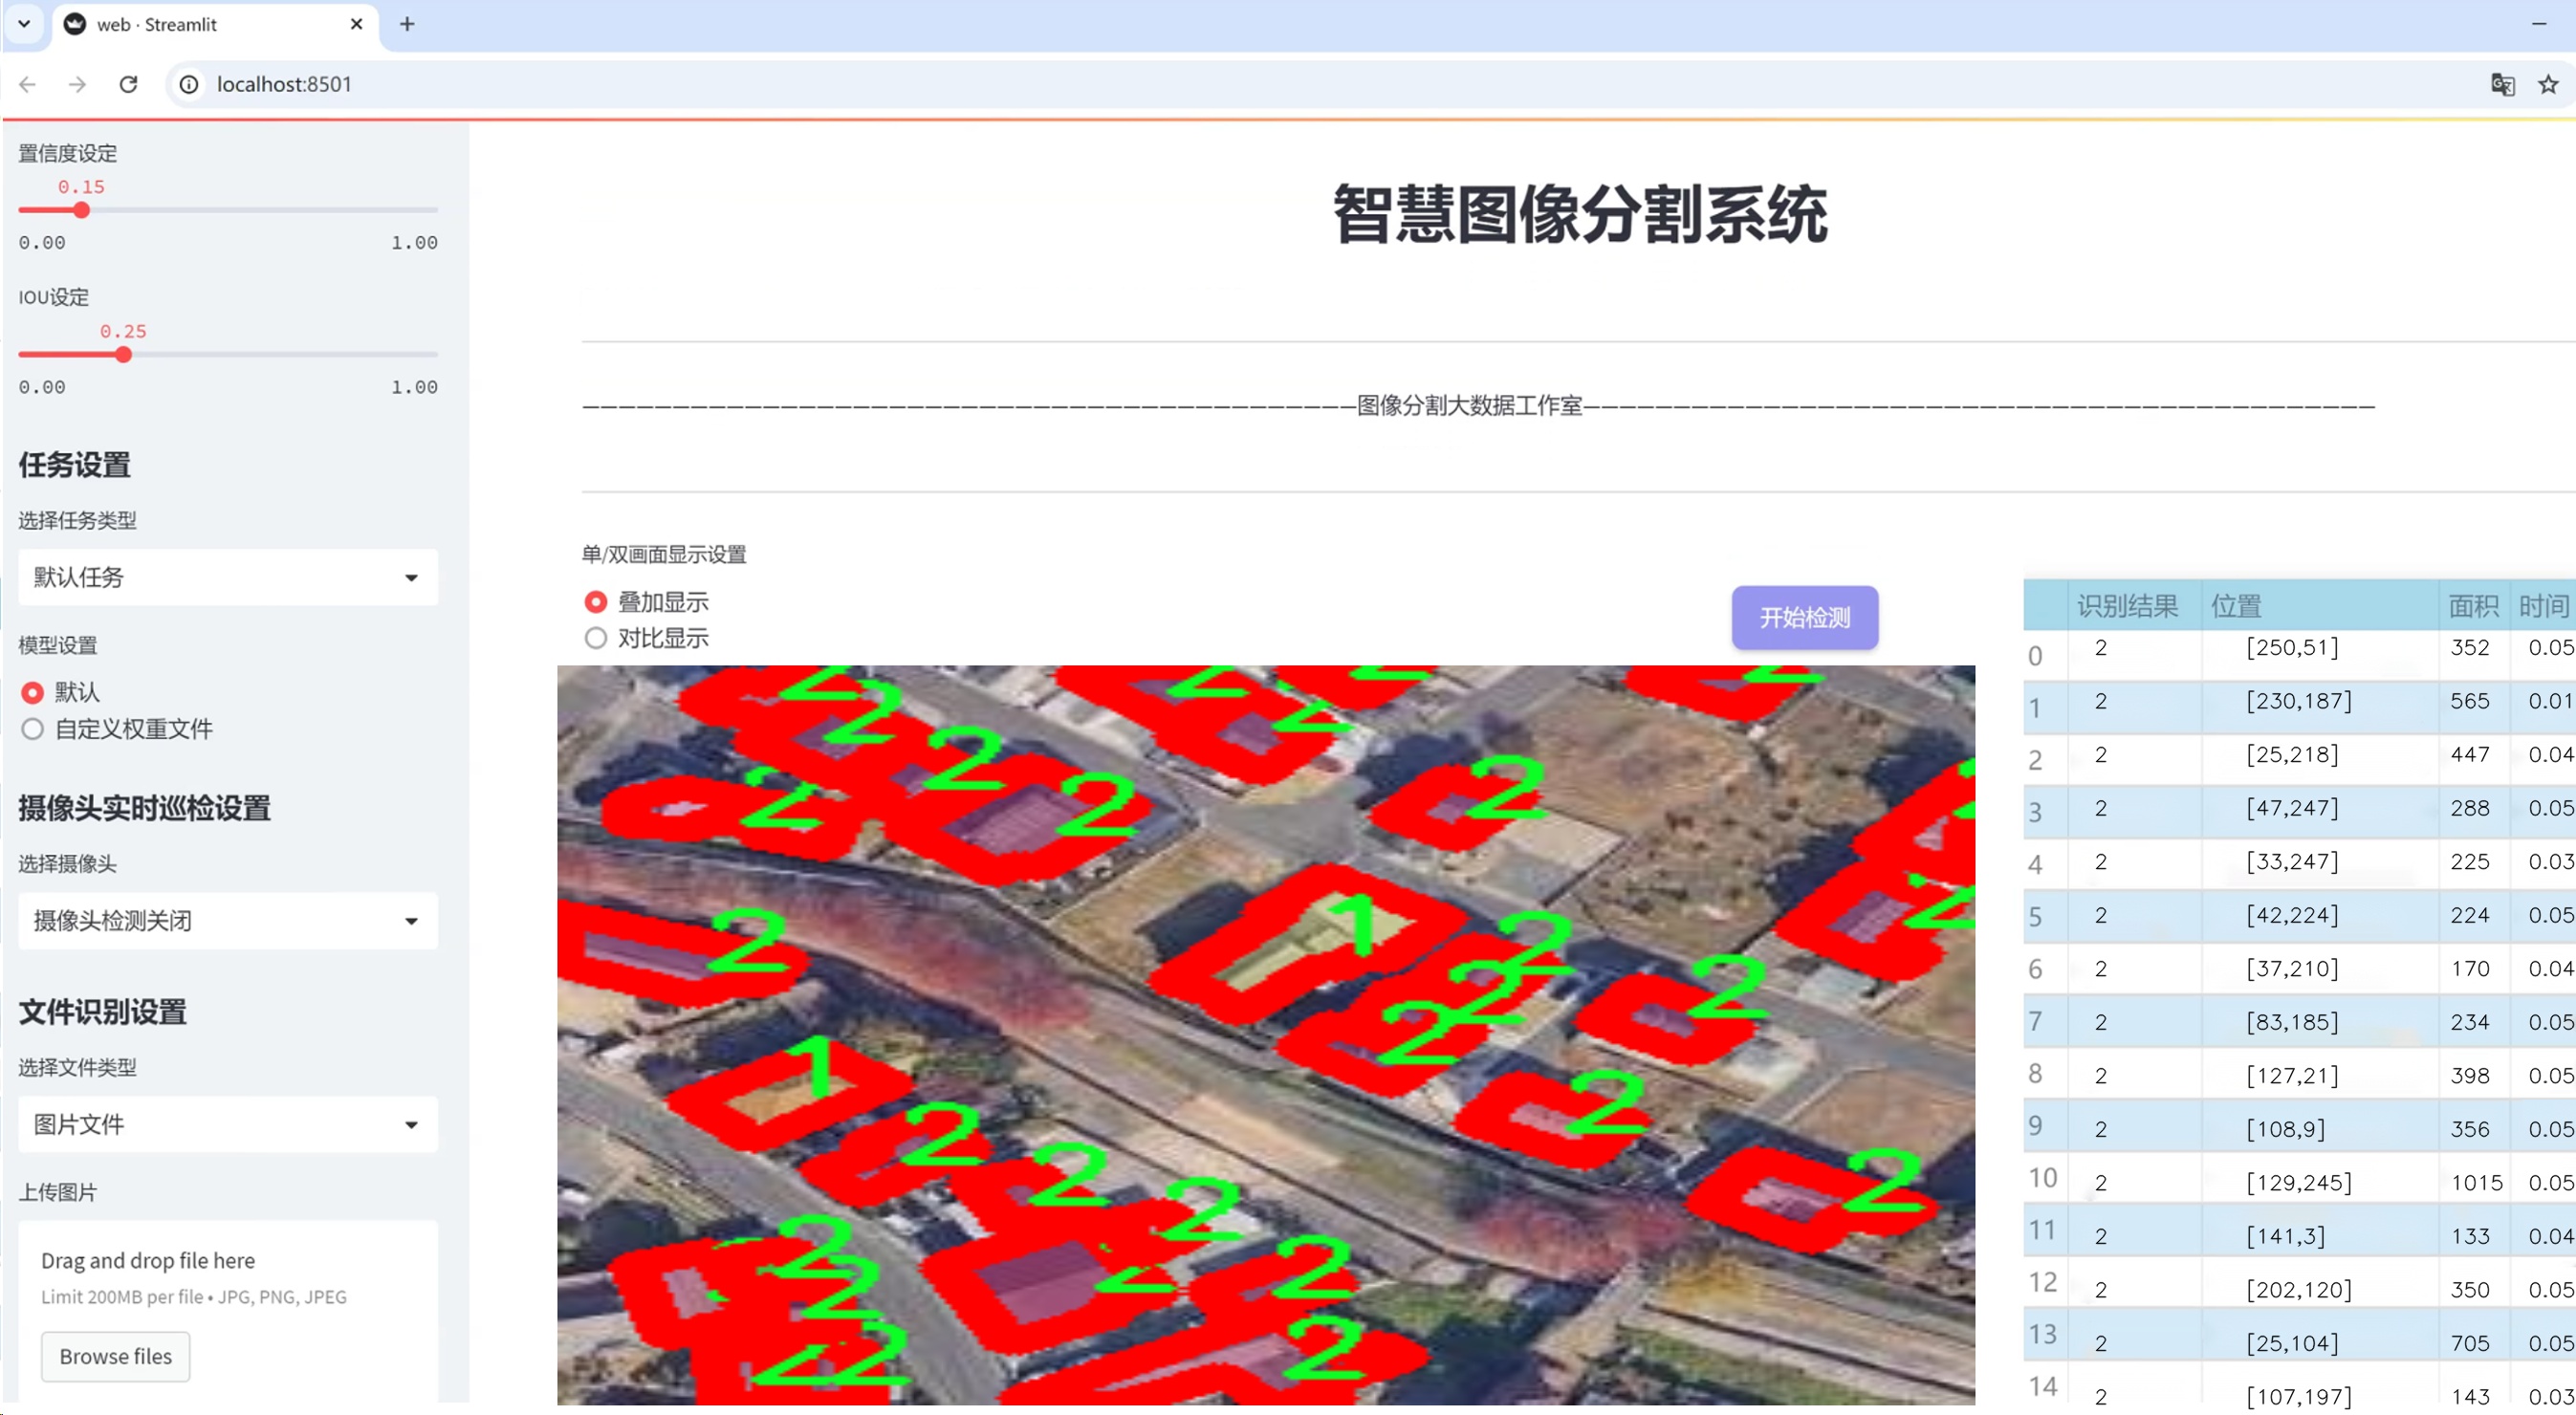Select 自定义权重文件 model option
Image resolution: width=2576 pixels, height=1415 pixels.
[31, 729]
